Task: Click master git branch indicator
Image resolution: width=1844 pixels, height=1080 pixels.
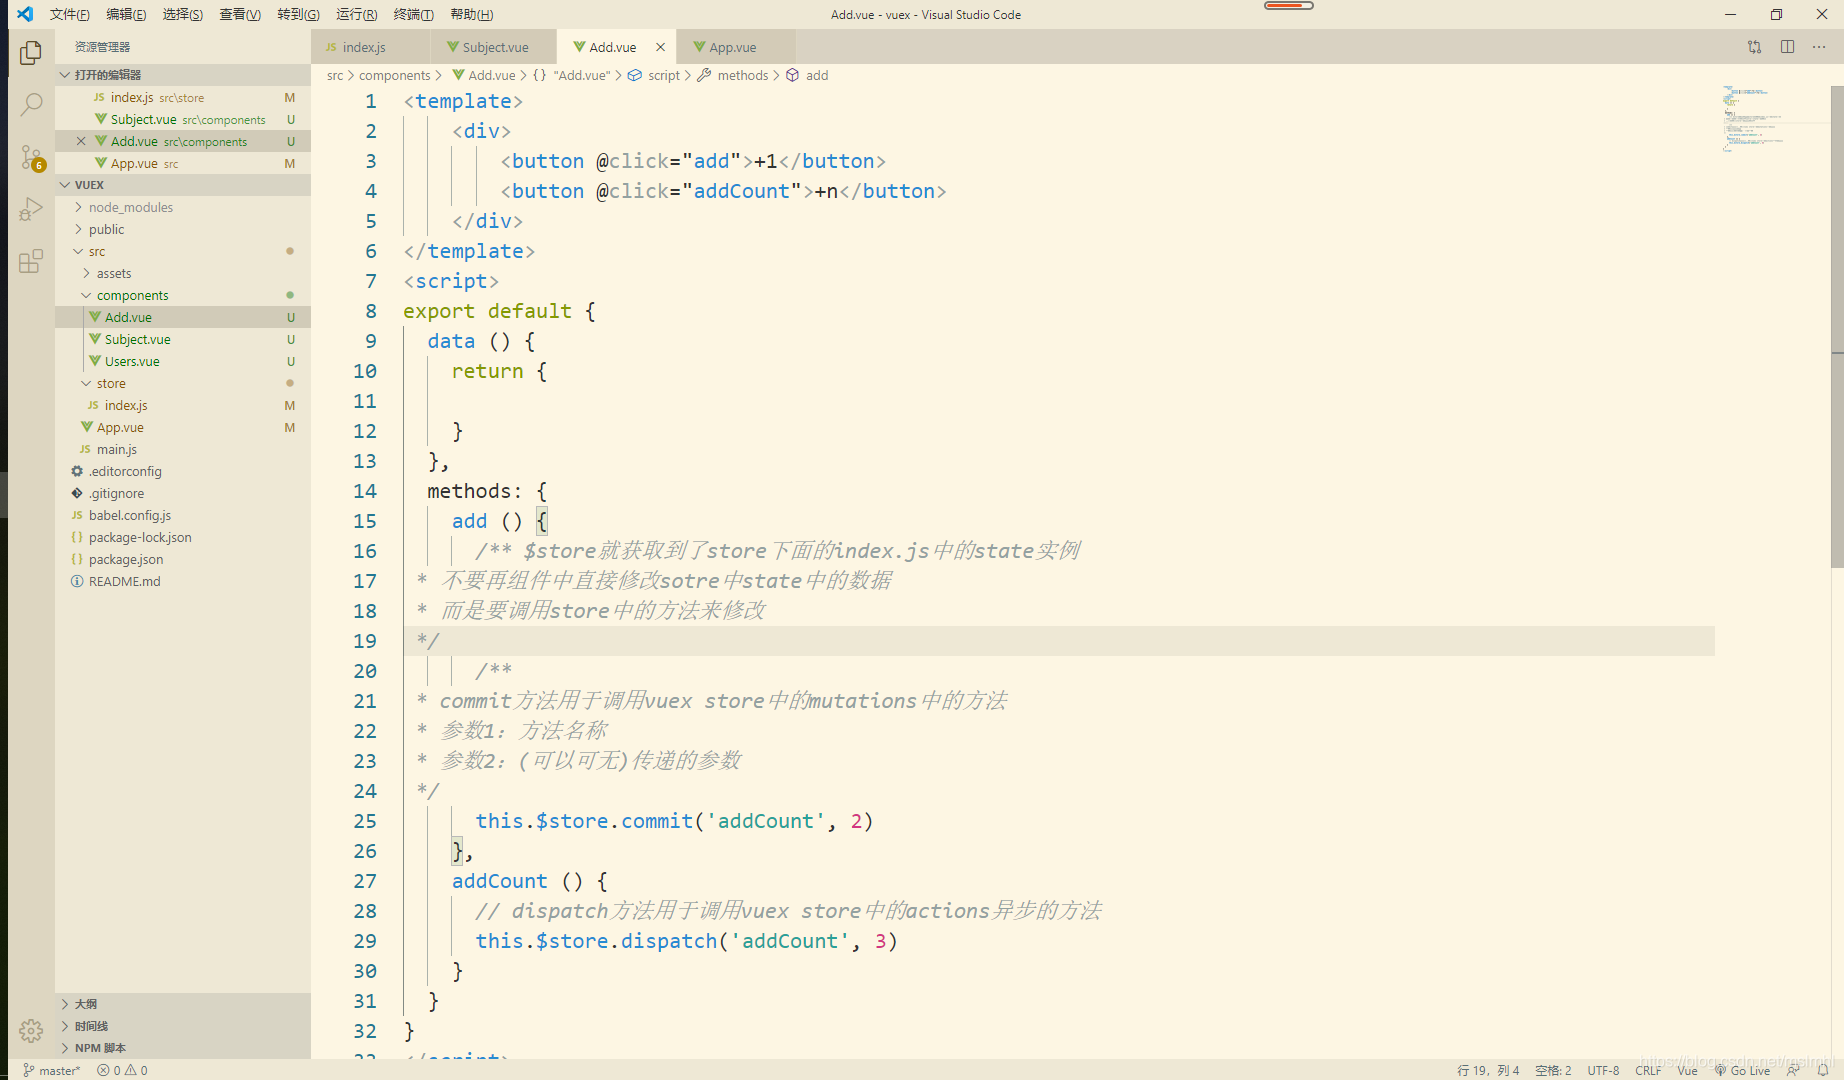Action: (51, 1070)
